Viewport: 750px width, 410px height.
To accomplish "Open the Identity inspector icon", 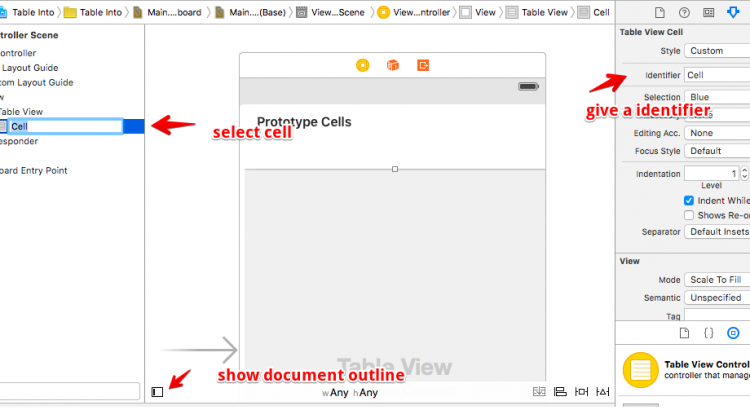I will coord(709,12).
